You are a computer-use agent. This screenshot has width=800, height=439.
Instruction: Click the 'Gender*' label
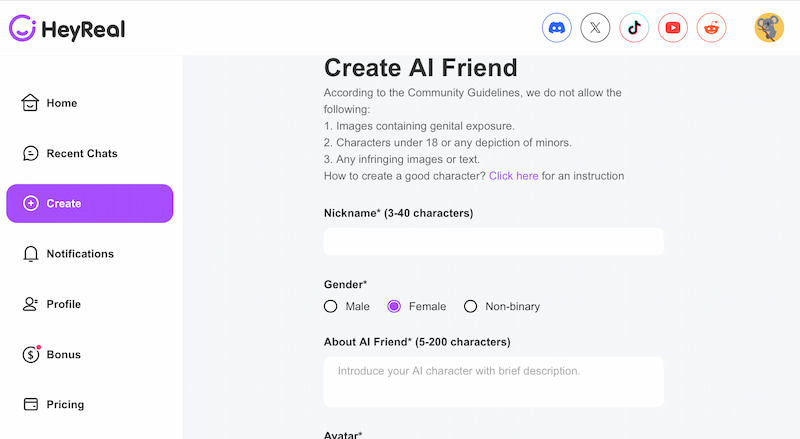coord(345,284)
